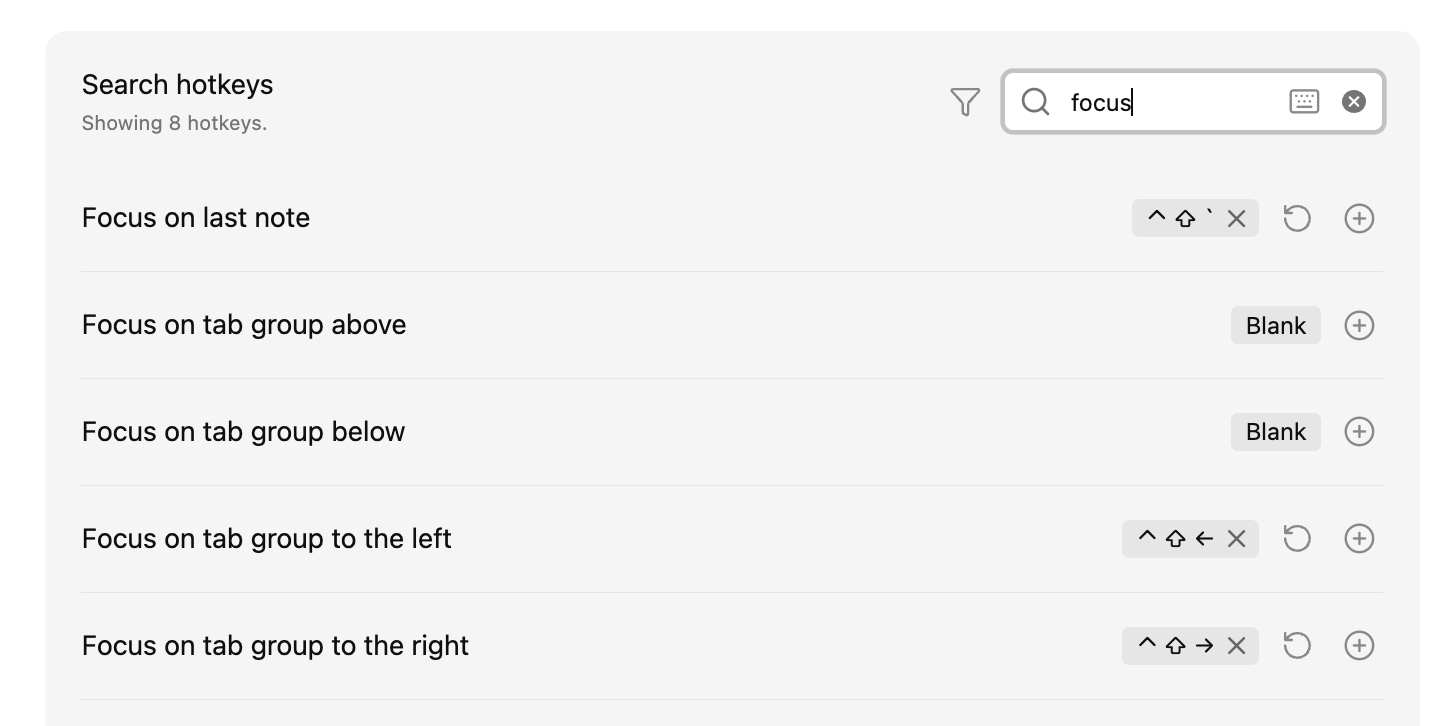The image size is (1452, 726).
Task: Remove hotkey for tab group to the left
Action: [x=1237, y=539]
